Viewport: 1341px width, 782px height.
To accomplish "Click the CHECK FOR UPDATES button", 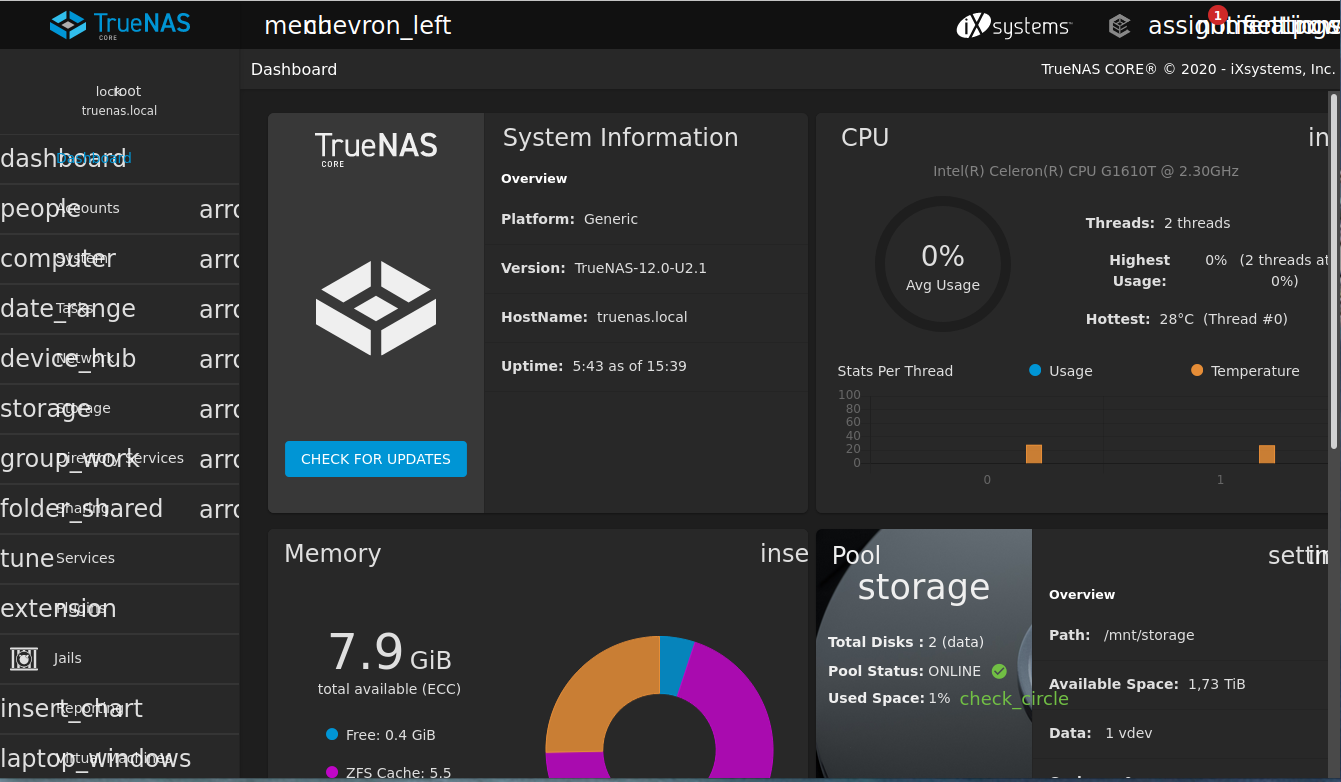I will tap(376, 459).
